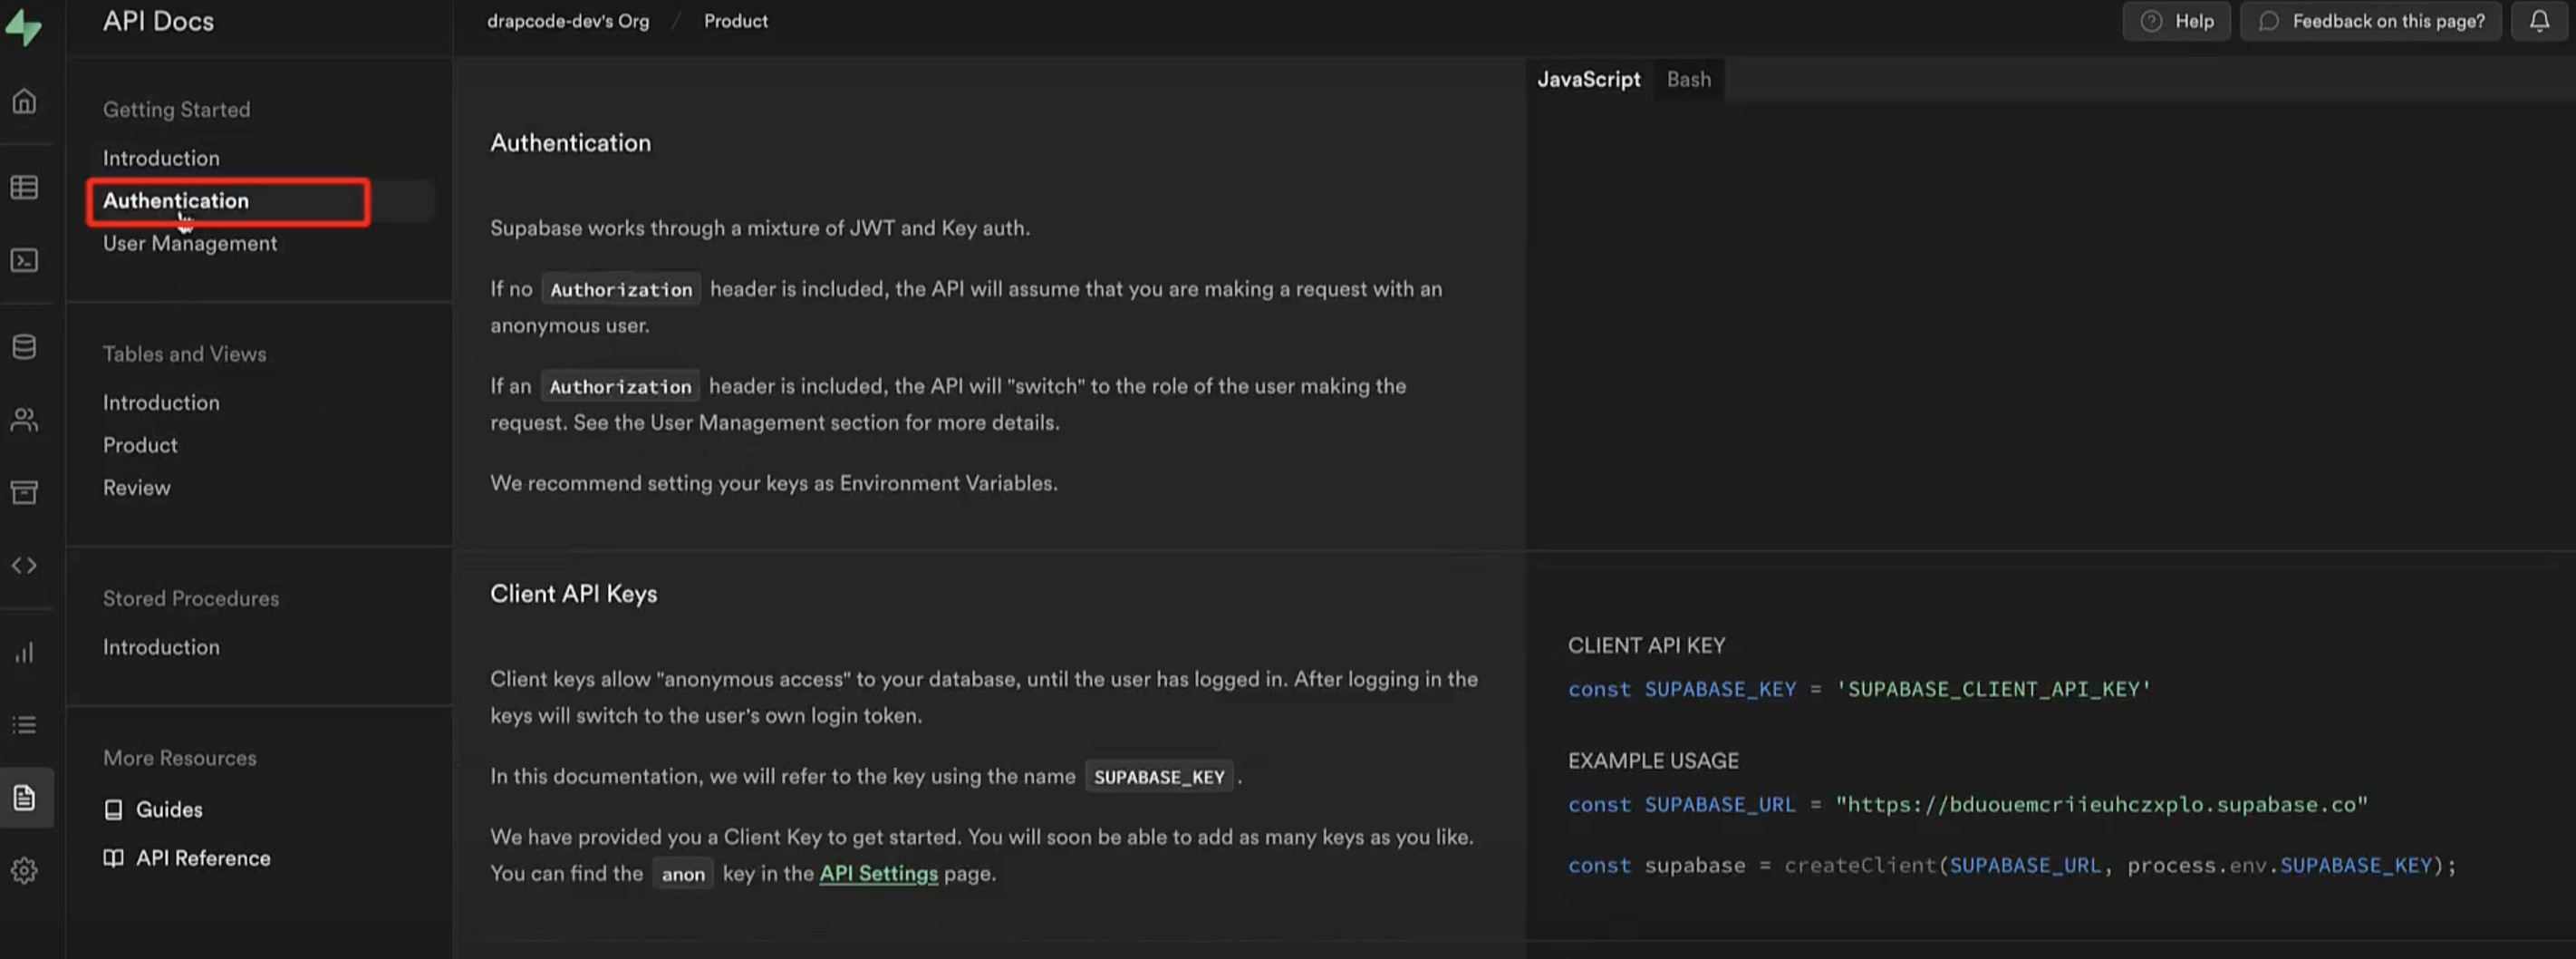
Task: Open the Product table docs
Action: click(x=140, y=445)
